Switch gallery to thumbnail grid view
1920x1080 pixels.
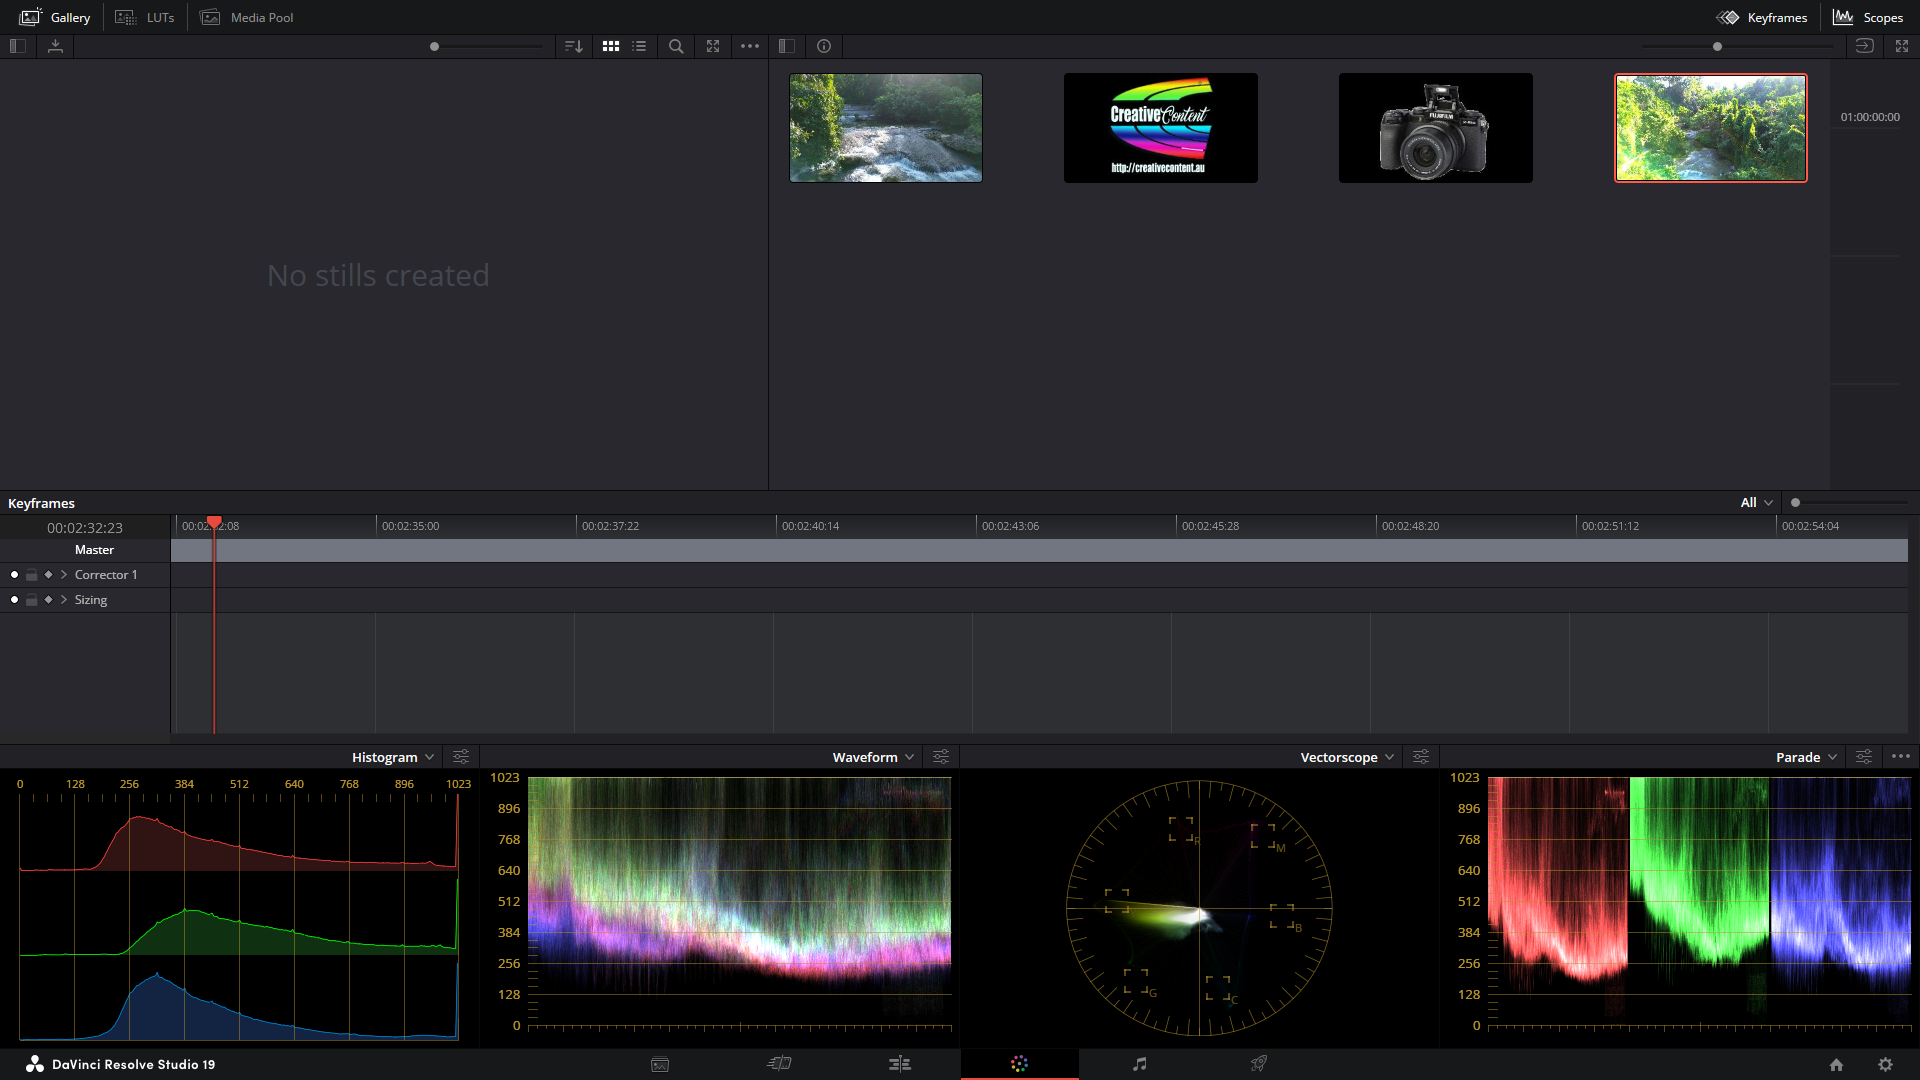(x=611, y=46)
